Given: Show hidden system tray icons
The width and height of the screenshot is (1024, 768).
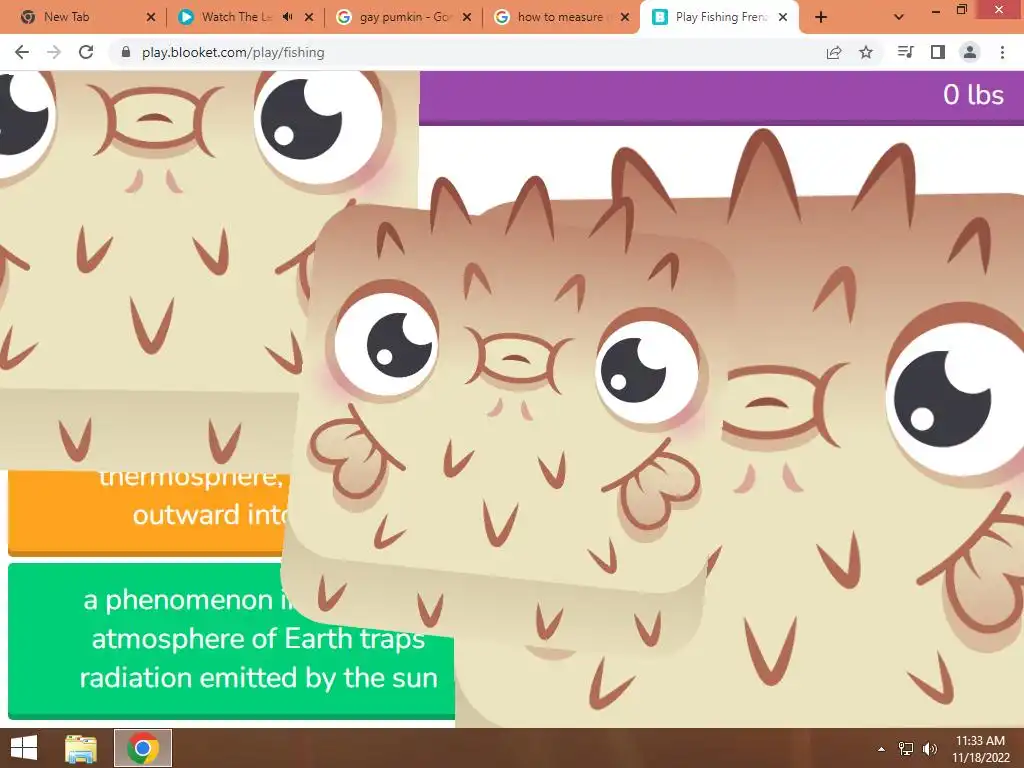Looking at the screenshot, I should coord(882,749).
